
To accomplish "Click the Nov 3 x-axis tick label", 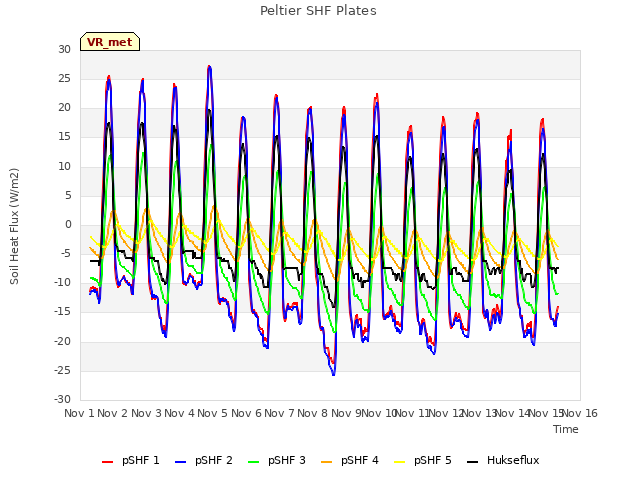I will point(146,413).
